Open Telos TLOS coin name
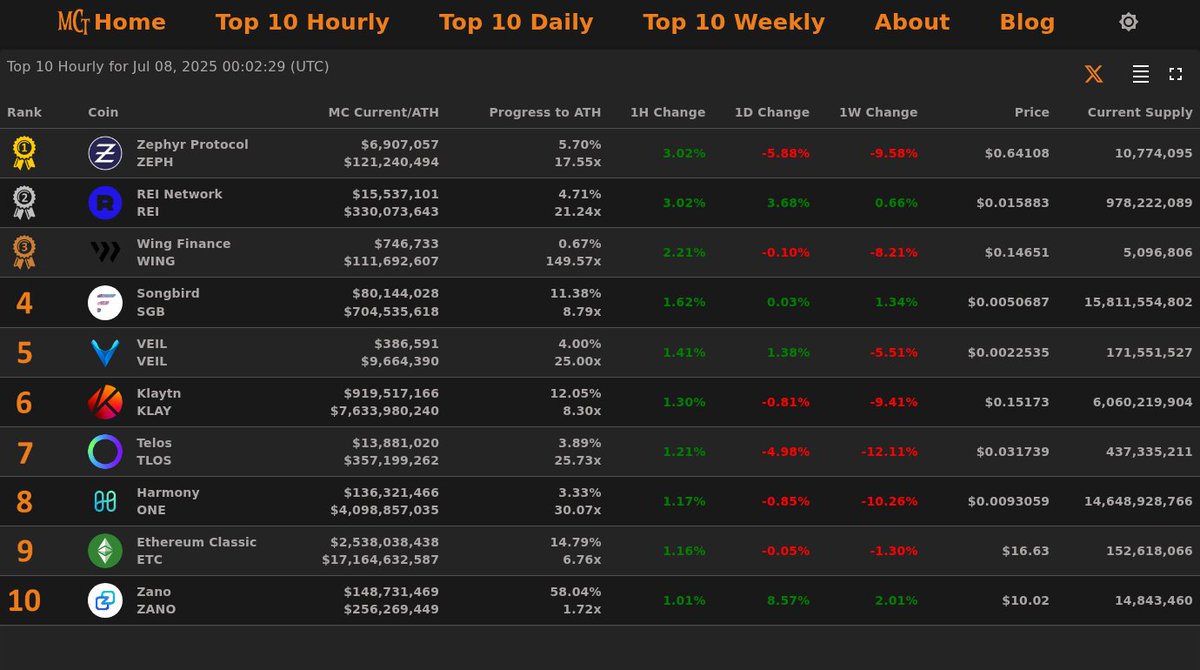Viewport: 1200px width, 670px height. click(x=154, y=452)
